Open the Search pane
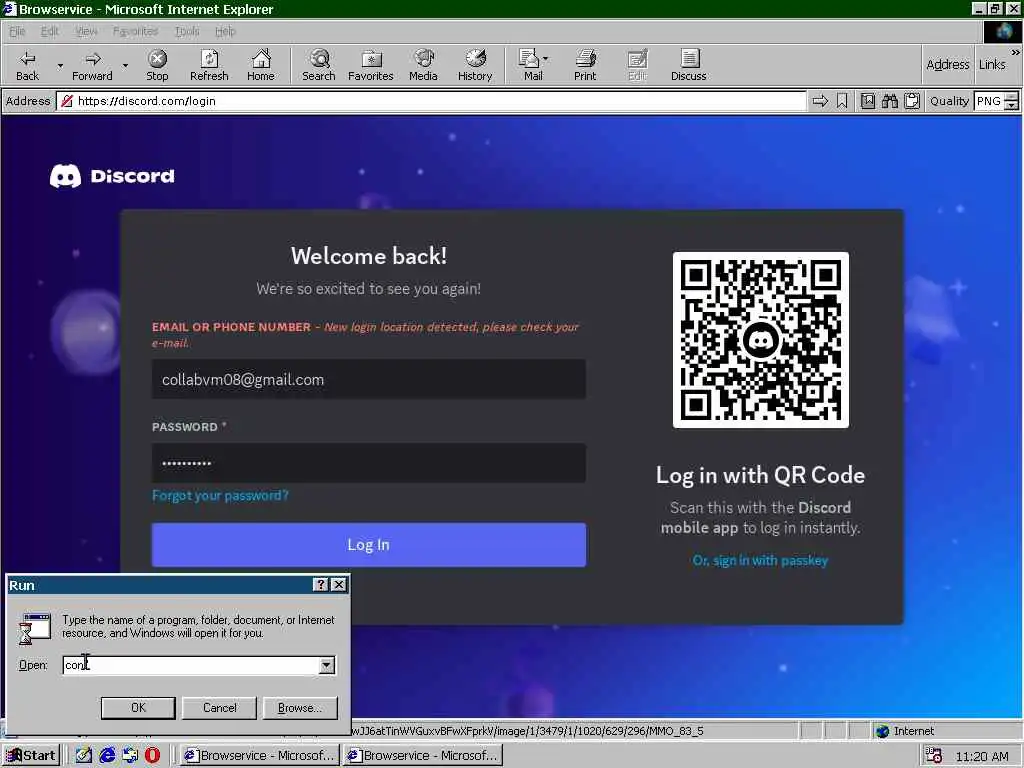This screenshot has width=1024, height=768. coord(319,65)
